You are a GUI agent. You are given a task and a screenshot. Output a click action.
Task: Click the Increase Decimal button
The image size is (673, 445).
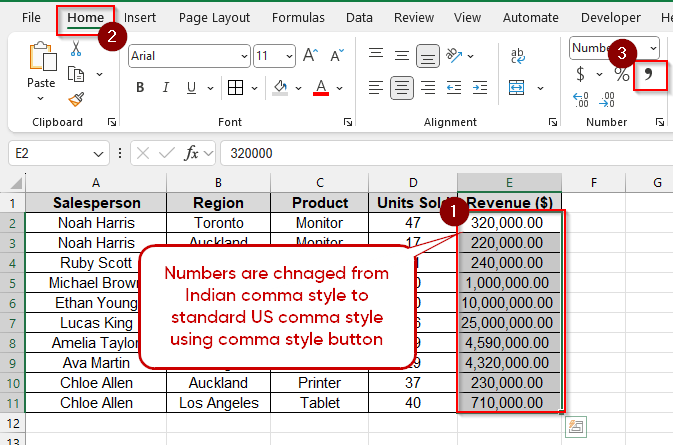(581, 98)
